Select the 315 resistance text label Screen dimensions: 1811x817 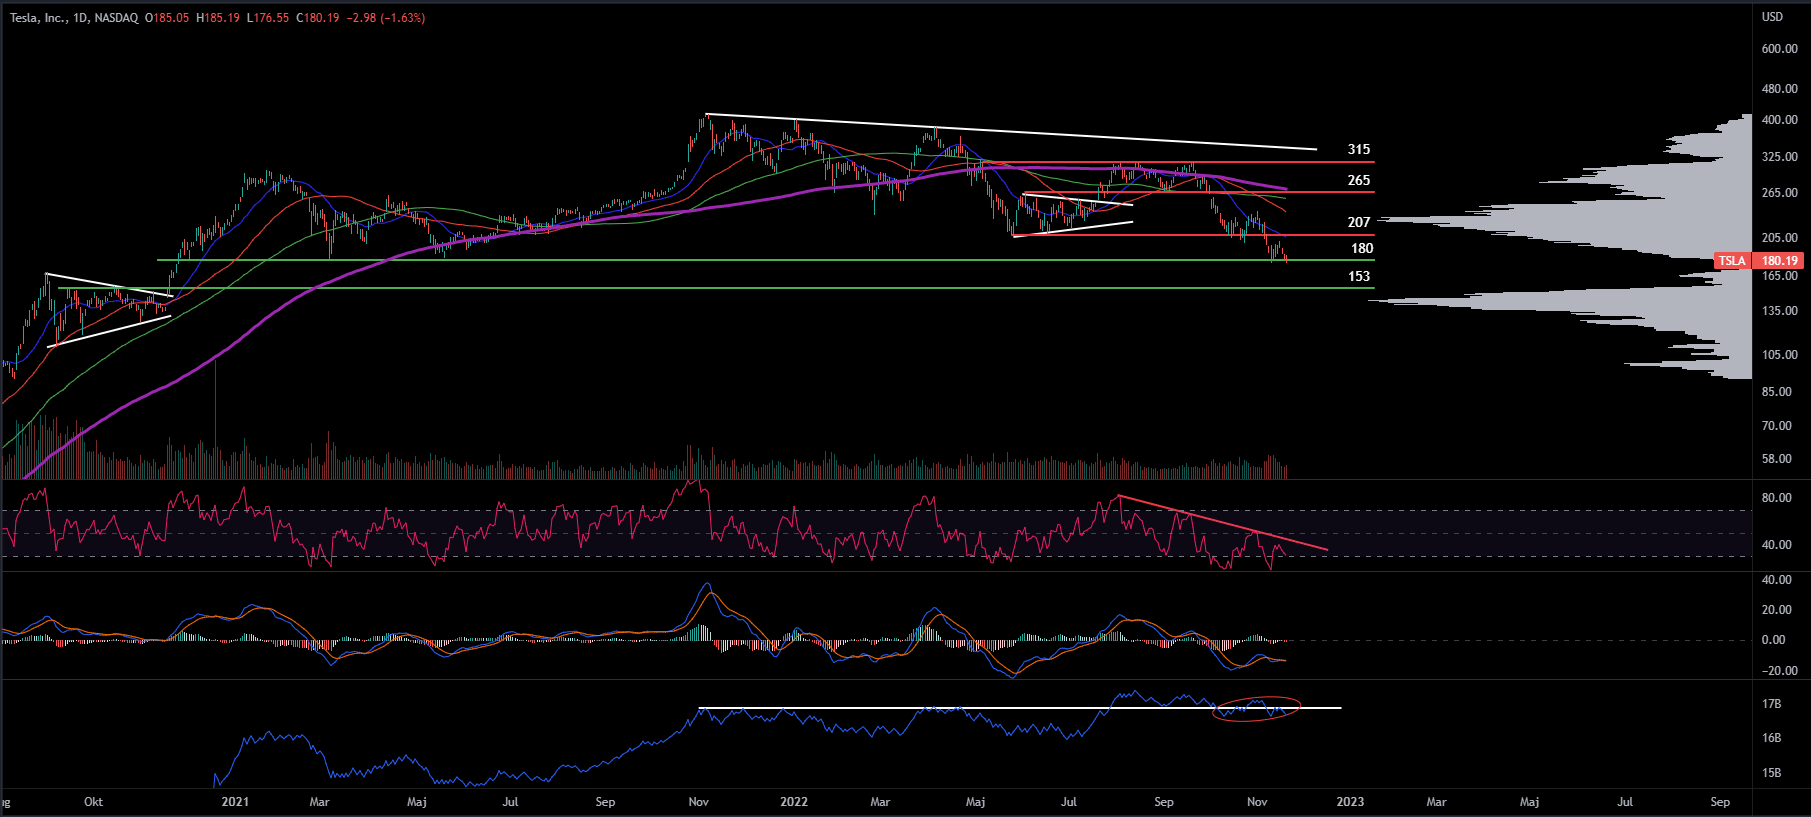point(1358,149)
